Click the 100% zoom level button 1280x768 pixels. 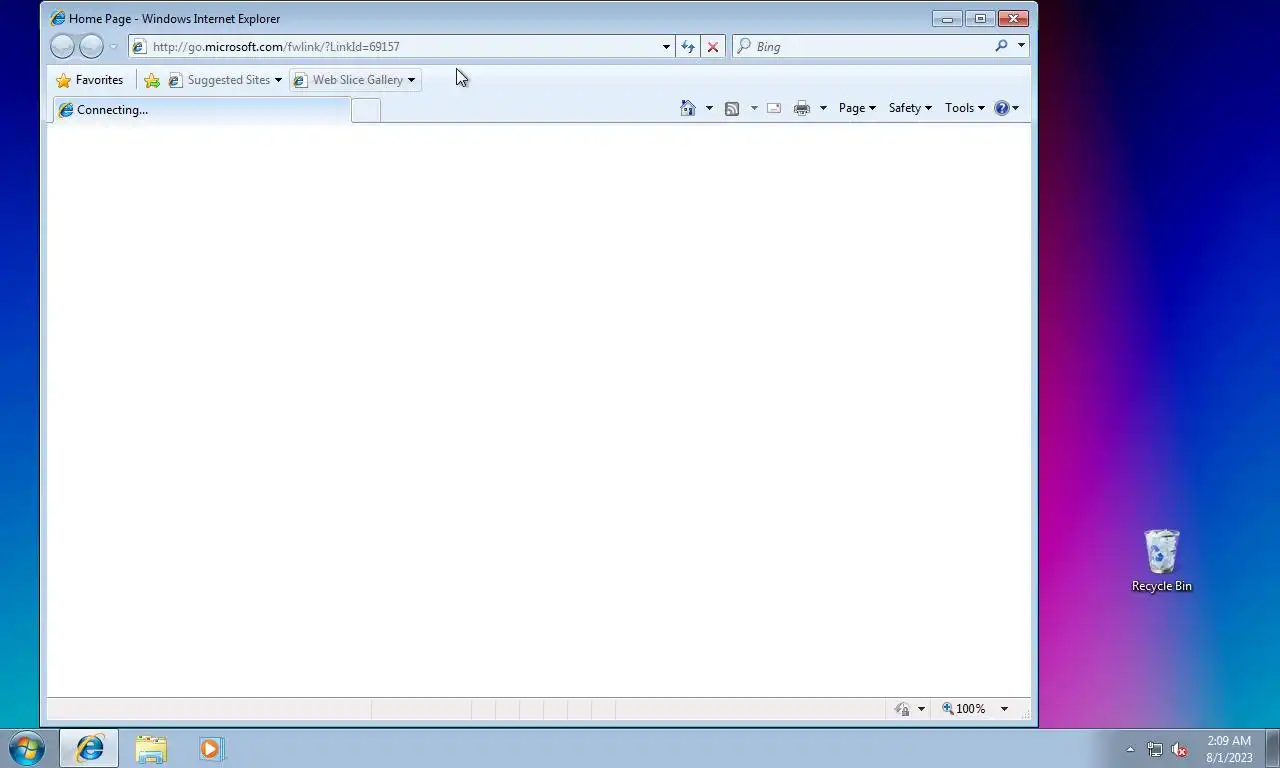coord(964,709)
